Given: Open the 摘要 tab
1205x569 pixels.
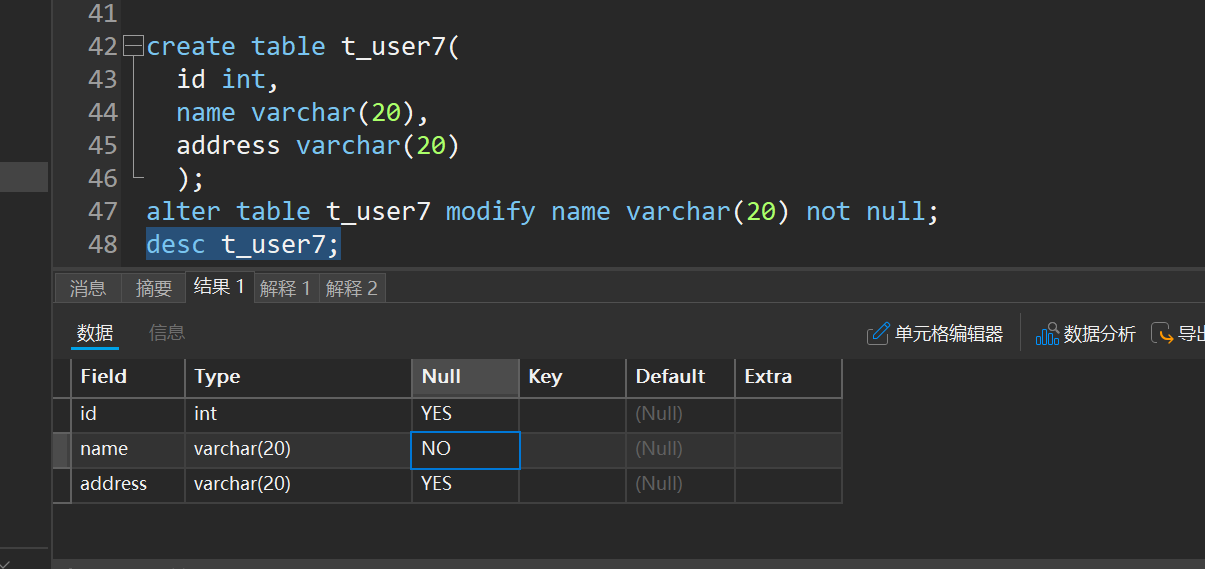Looking at the screenshot, I should 154,288.
